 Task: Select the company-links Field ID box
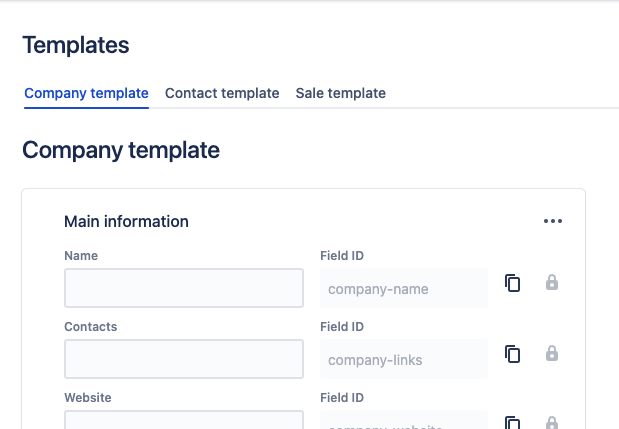[403, 359]
